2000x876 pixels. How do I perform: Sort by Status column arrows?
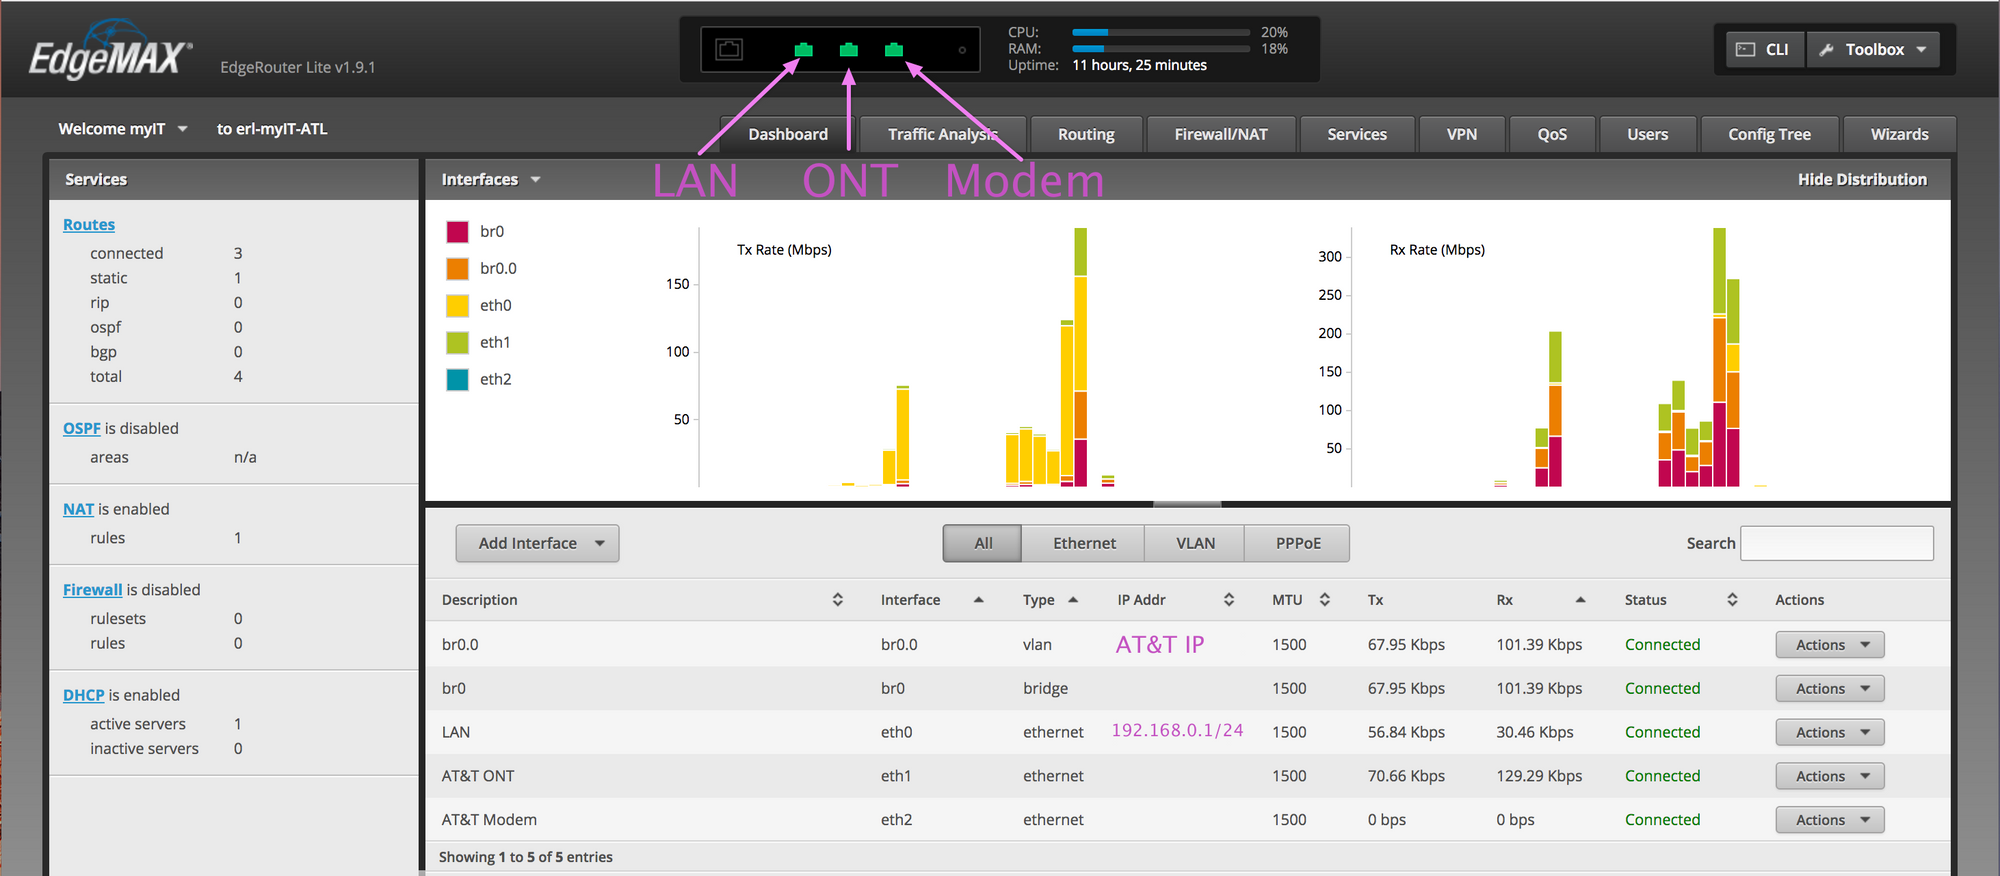click(1732, 600)
